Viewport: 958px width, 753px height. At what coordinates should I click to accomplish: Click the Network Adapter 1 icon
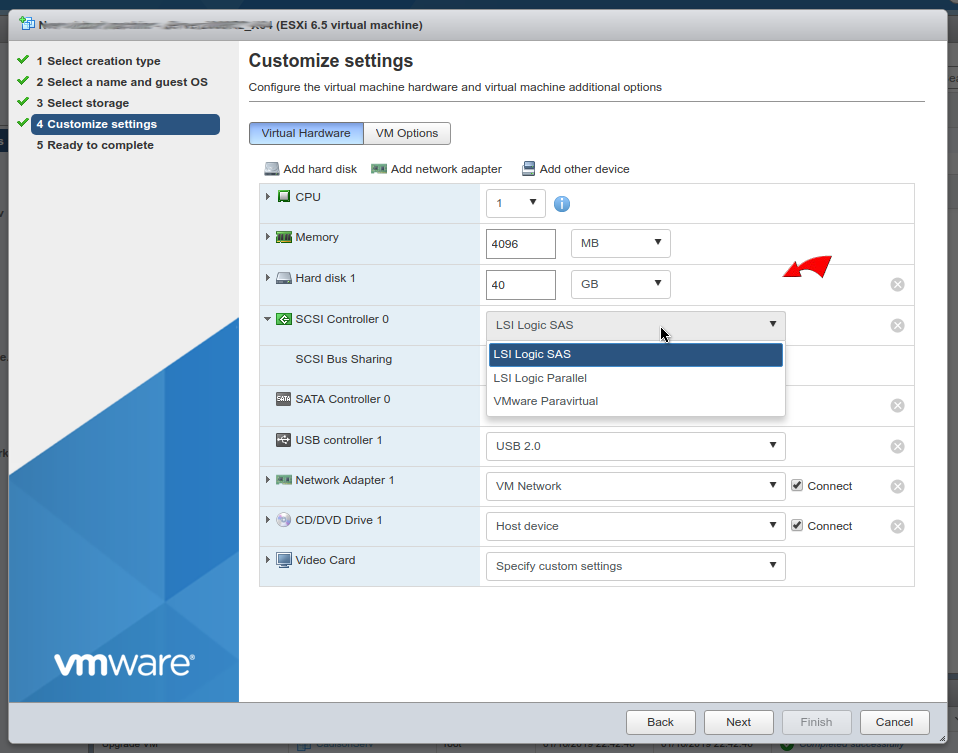pos(284,480)
